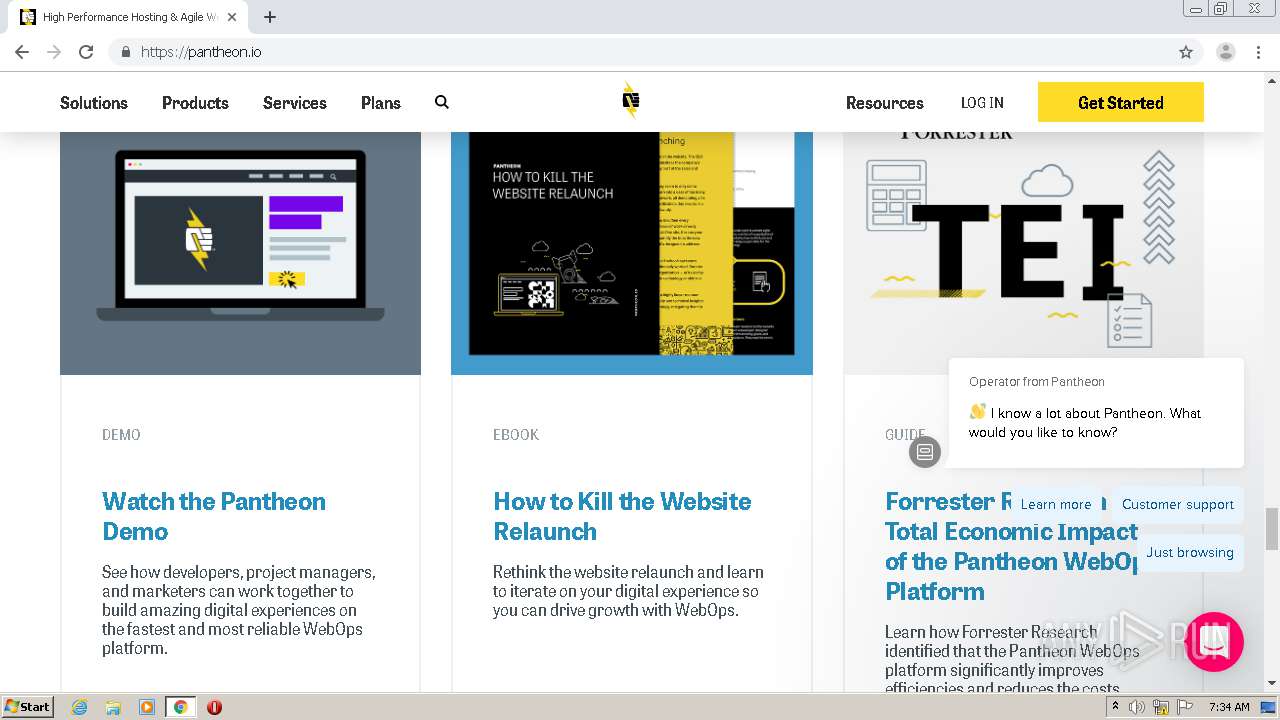Screen dimensions: 1280x720
Task: Open the Chrome three-dot menu
Action: click(1258, 52)
